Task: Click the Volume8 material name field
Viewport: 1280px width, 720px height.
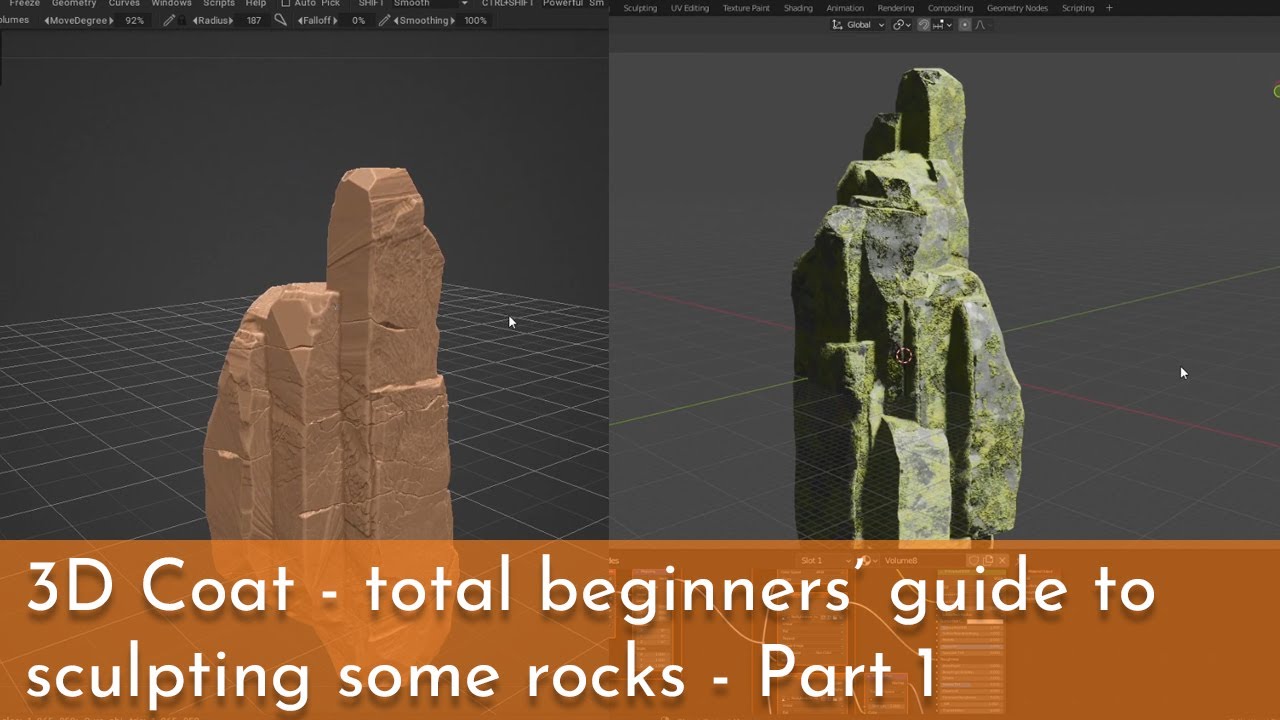Action: (925, 561)
